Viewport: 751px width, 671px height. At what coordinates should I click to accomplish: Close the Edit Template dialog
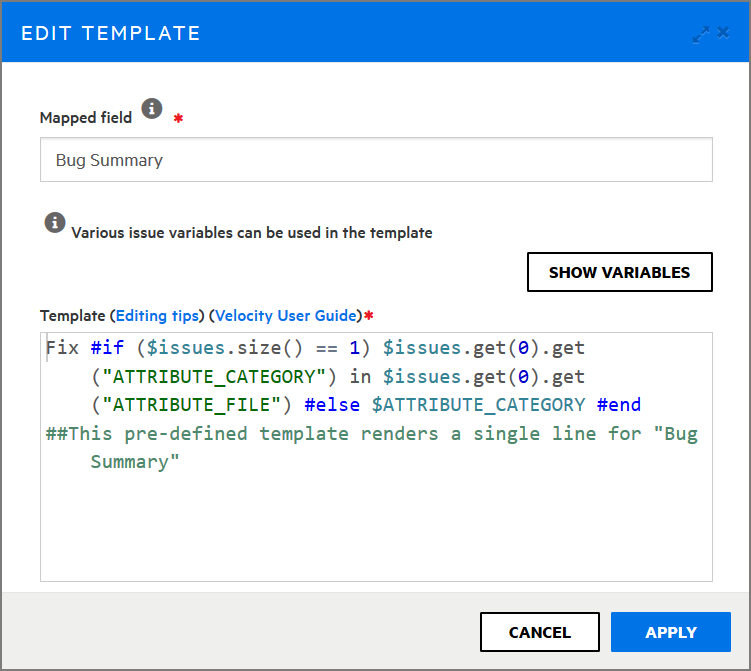(x=723, y=33)
